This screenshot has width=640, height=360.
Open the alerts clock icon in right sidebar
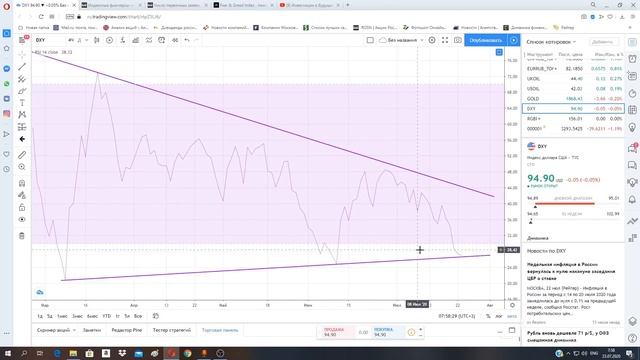[x=632, y=58]
